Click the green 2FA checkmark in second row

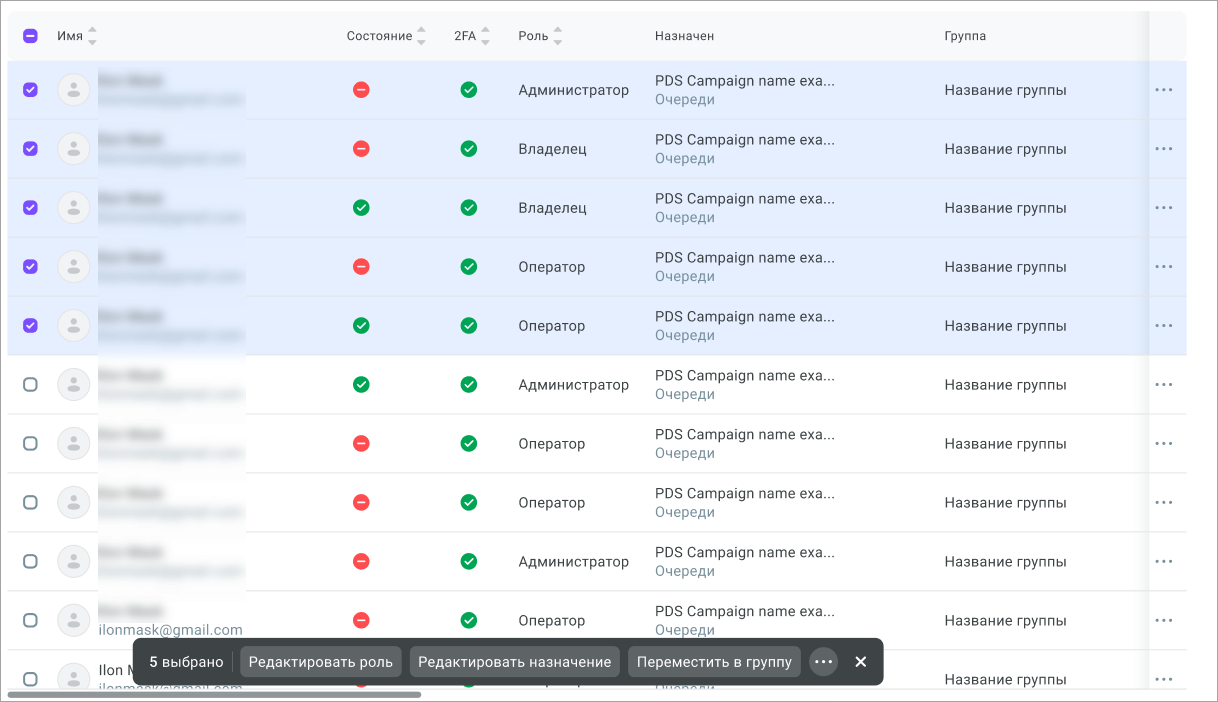coord(468,149)
